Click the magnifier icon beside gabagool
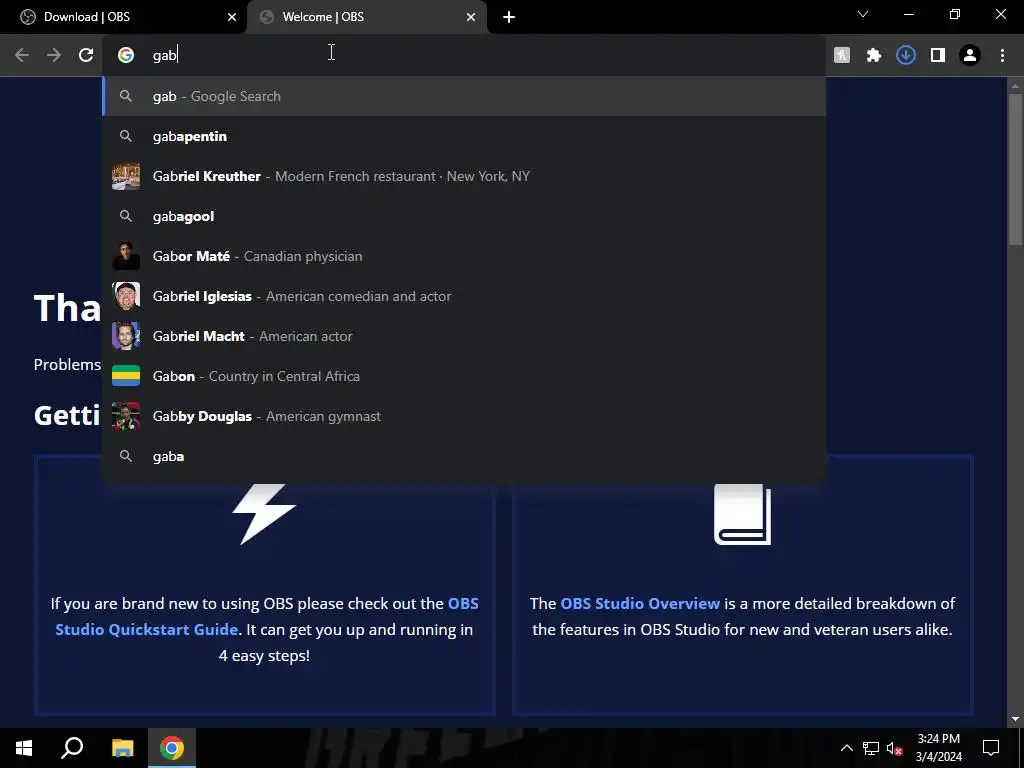1024x768 pixels. tap(126, 216)
